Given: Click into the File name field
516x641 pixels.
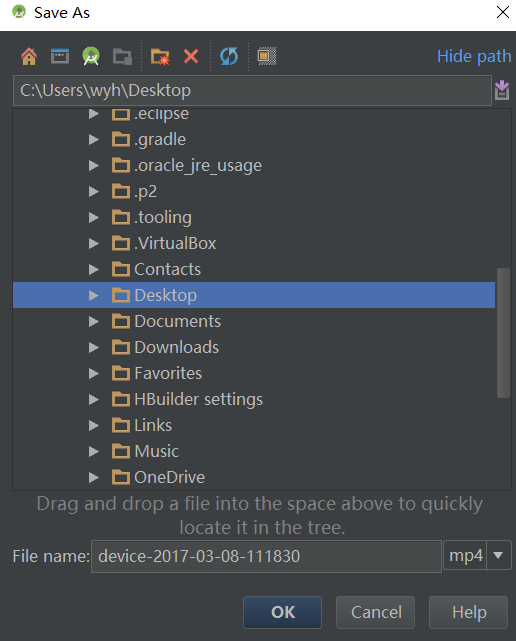Looking at the screenshot, I should click(x=267, y=556).
